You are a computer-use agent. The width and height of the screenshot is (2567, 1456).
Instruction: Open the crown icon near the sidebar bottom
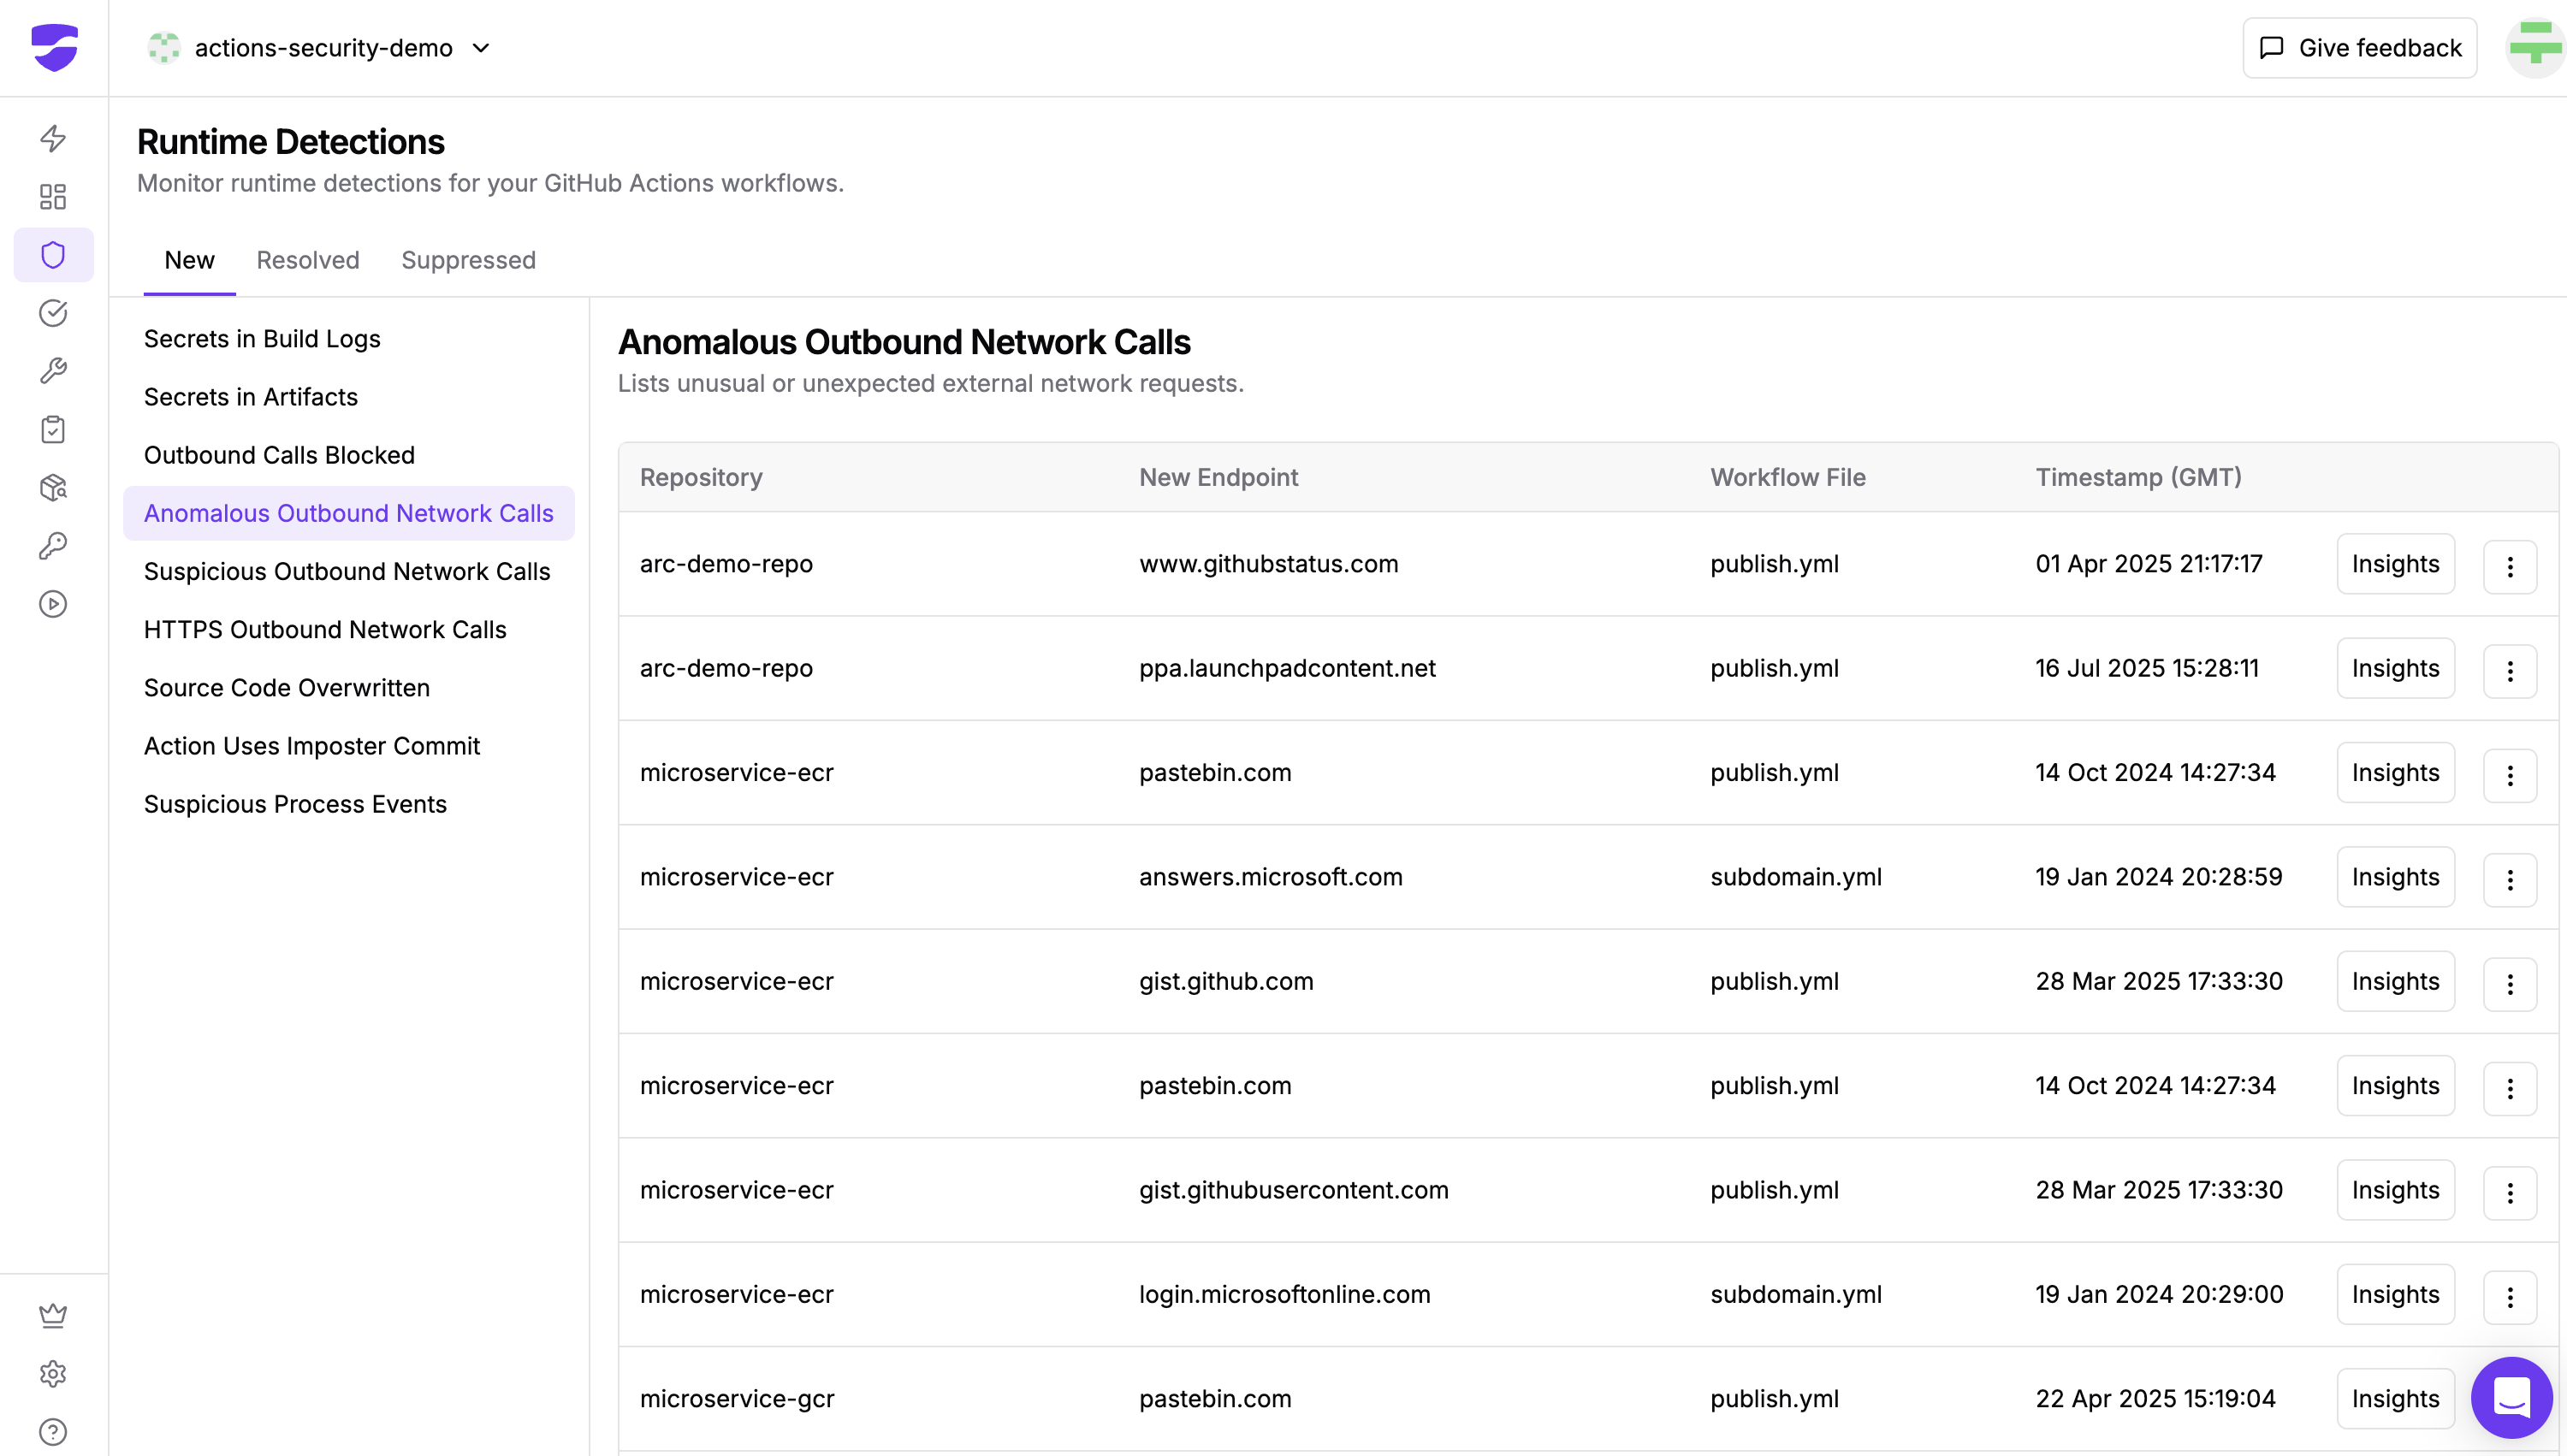tap(53, 1315)
